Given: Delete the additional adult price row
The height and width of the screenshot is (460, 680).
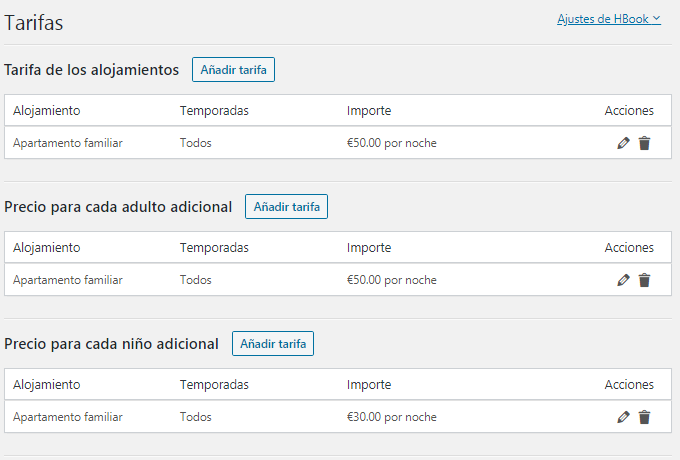Looking at the screenshot, I should click(x=644, y=280).
